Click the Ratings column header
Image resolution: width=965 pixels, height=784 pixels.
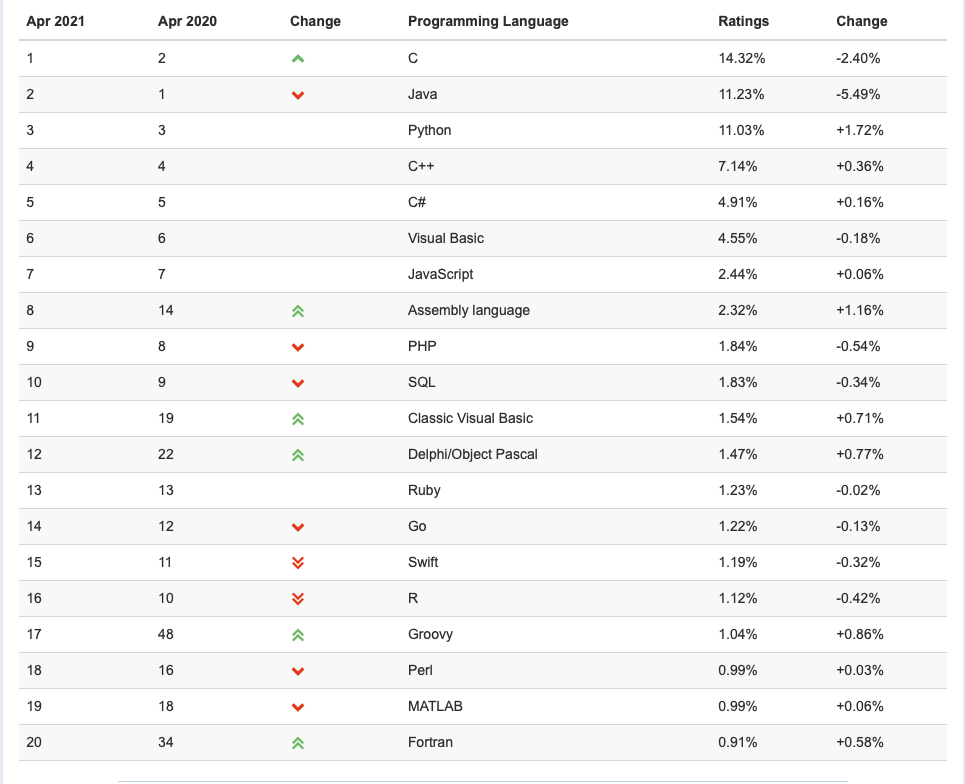(x=743, y=22)
